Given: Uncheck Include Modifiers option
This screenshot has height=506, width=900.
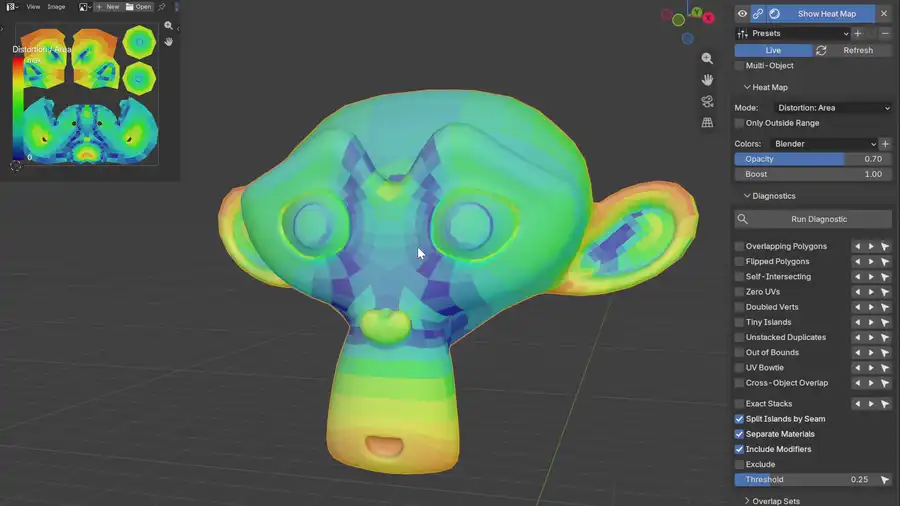Looking at the screenshot, I should pyautogui.click(x=739, y=449).
